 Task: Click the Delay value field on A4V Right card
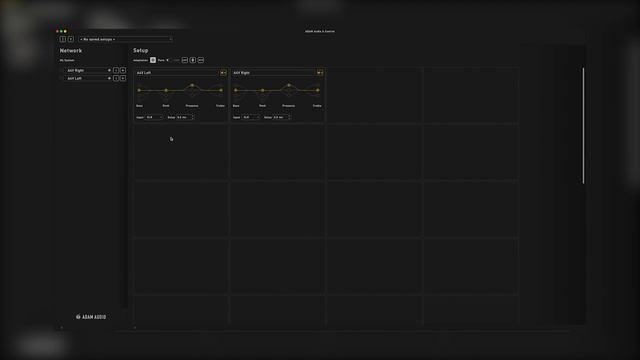pos(282,117)
